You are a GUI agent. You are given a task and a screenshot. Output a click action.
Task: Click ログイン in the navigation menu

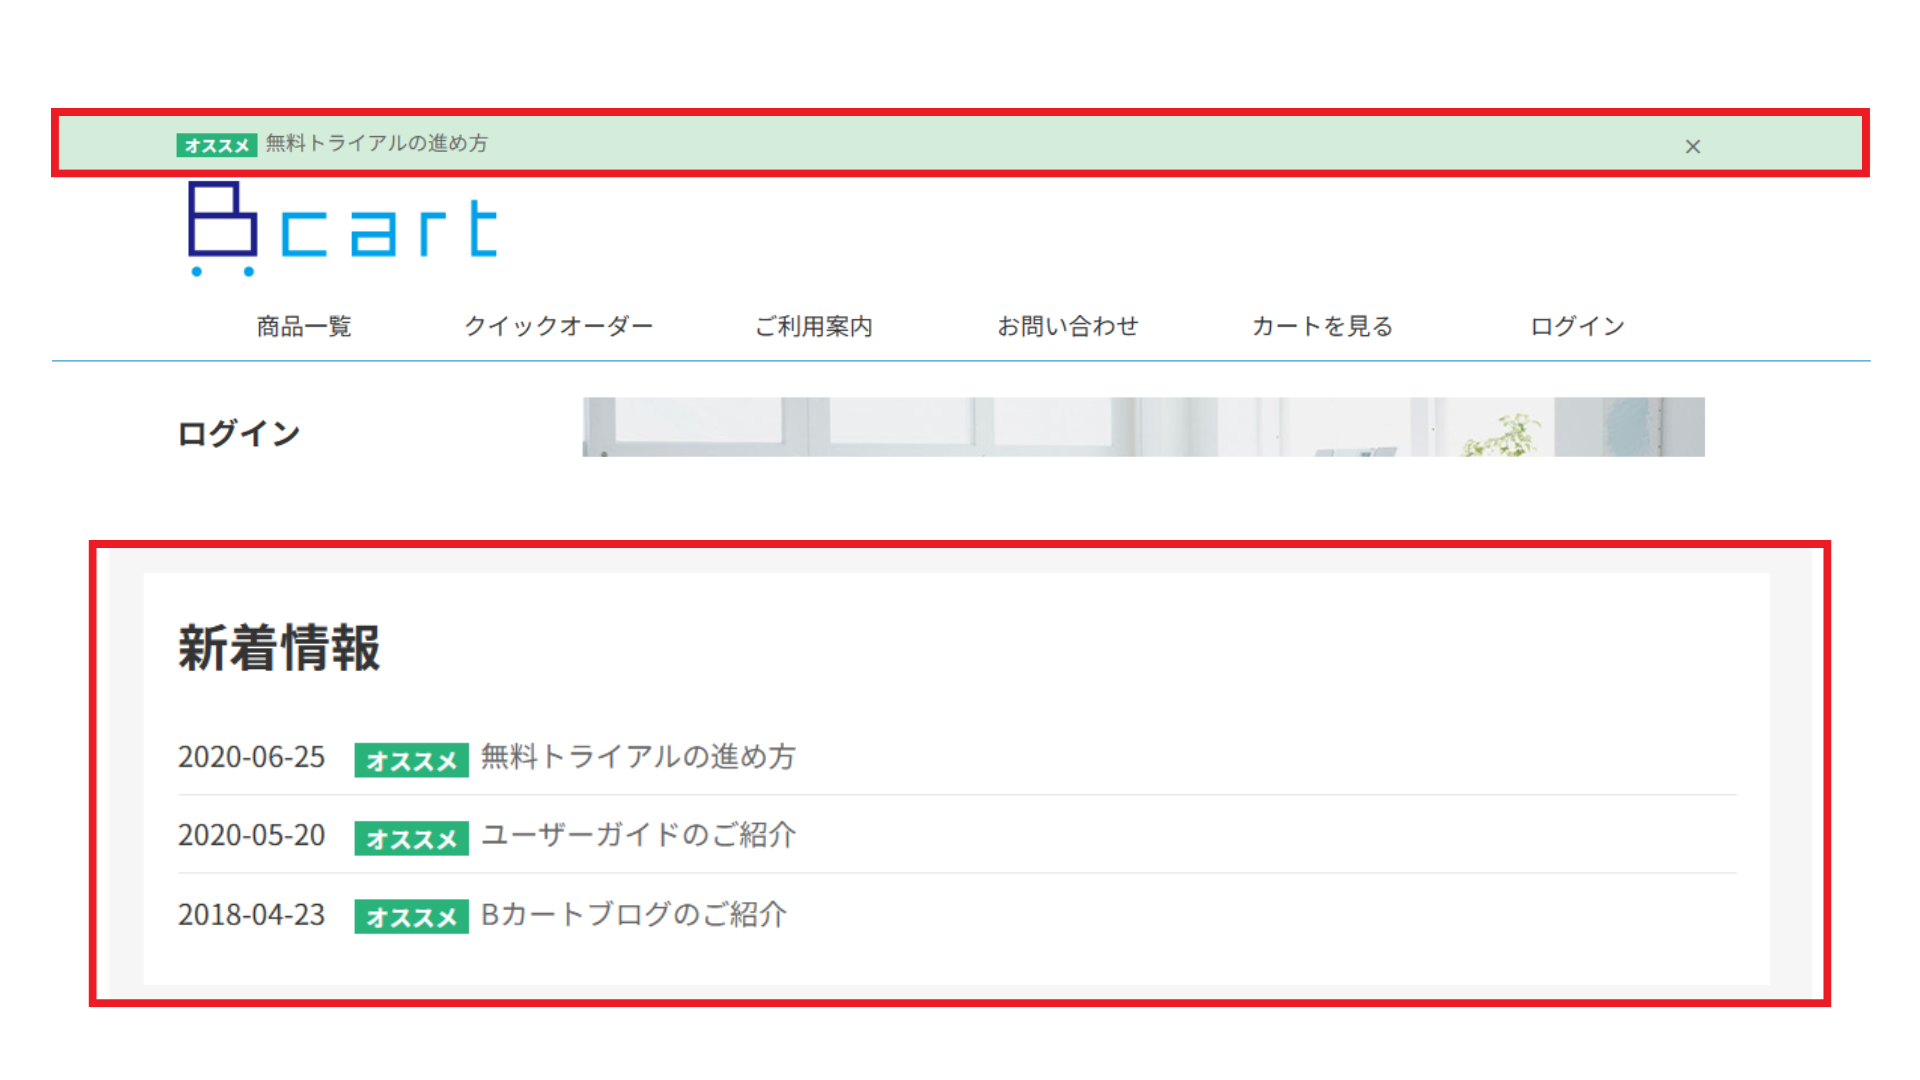point(1577,327)
